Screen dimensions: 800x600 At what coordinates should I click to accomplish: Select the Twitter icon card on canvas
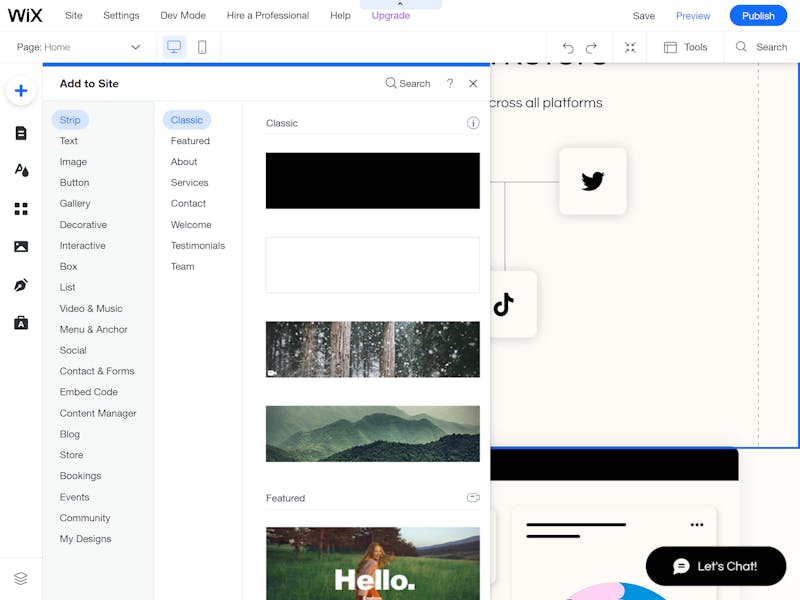pyautogui.click(x=592, y=181)
